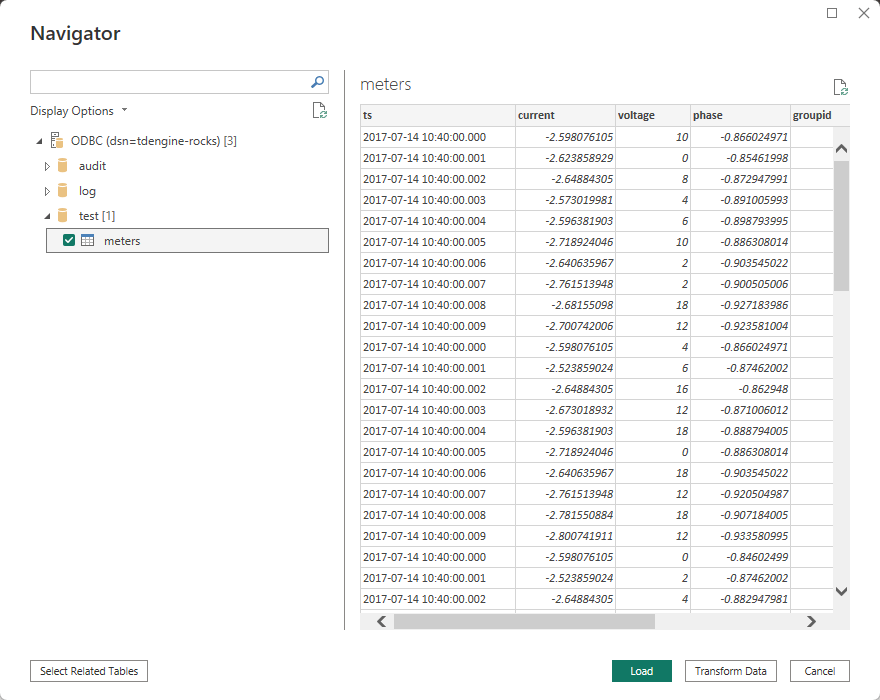Collapse the test database node
The height and width of the screenshot is (700, 880).
pyautogui.click(x=47, y=216)
